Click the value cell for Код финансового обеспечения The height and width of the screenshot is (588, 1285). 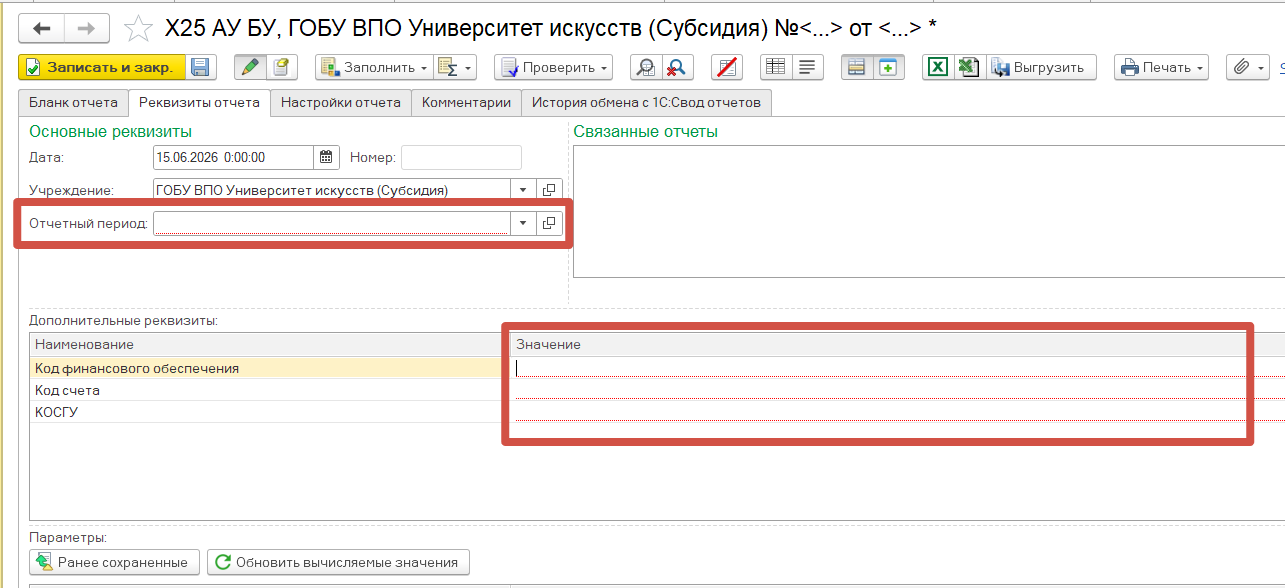point(897,368)
